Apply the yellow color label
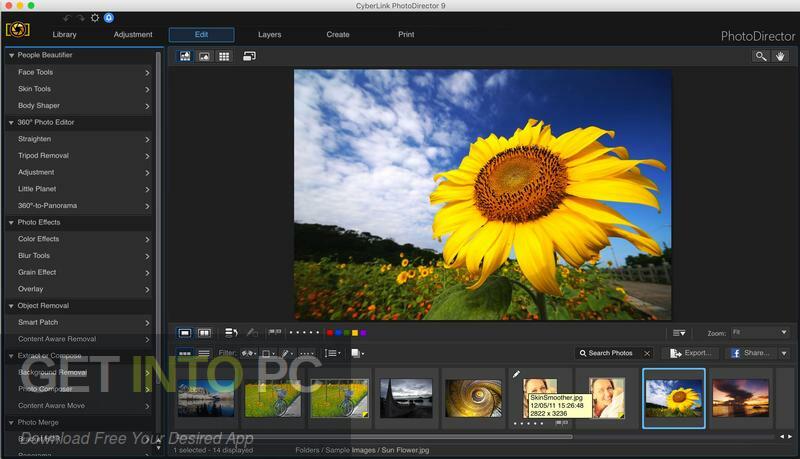The image size is (800, 459). [355, 333]
